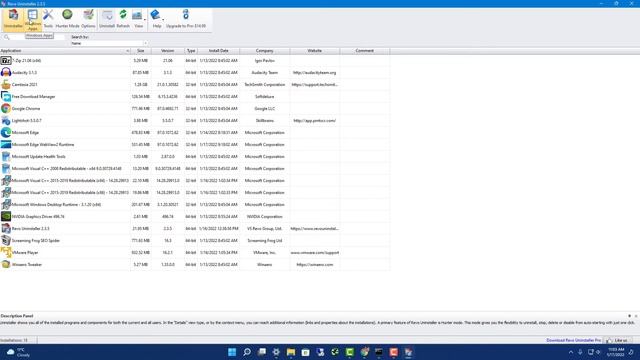This screenshot has height=360, width=640.
Task: Open taskbar Search
Action: pyautogui.click(x=247, y=352)
